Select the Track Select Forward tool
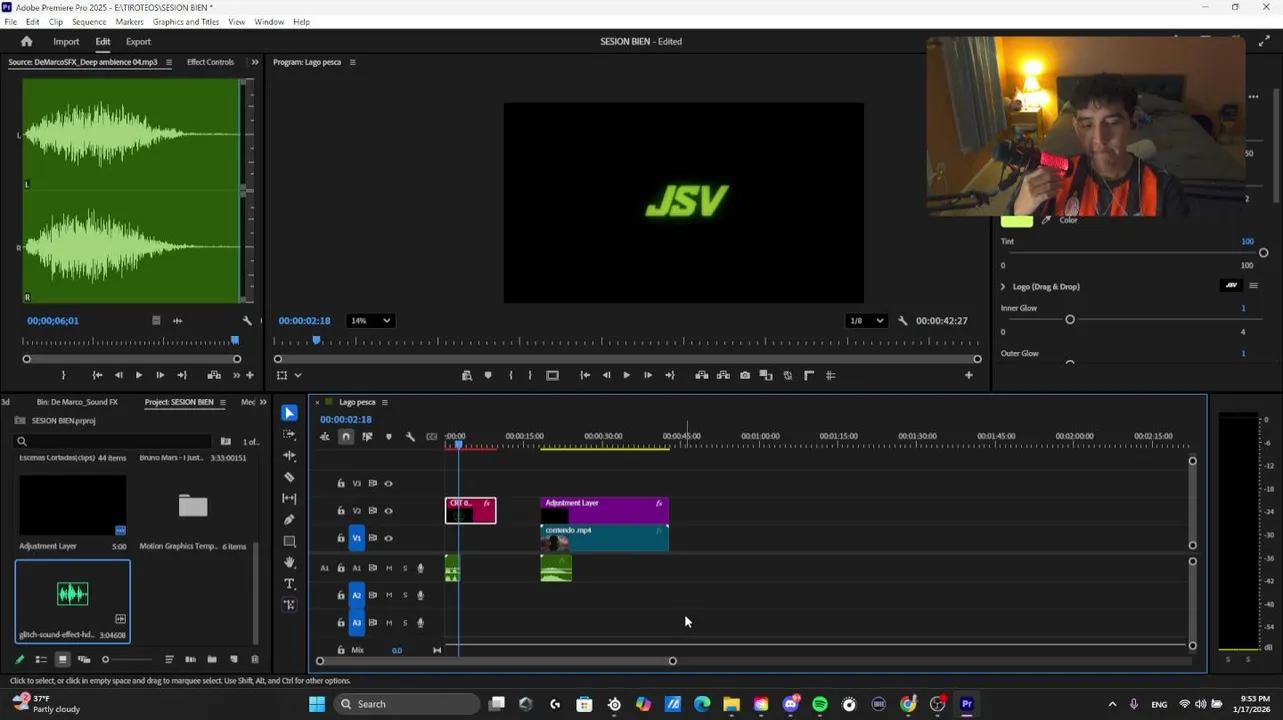This screenshot has height=720, width=1283. pos(289,434)
